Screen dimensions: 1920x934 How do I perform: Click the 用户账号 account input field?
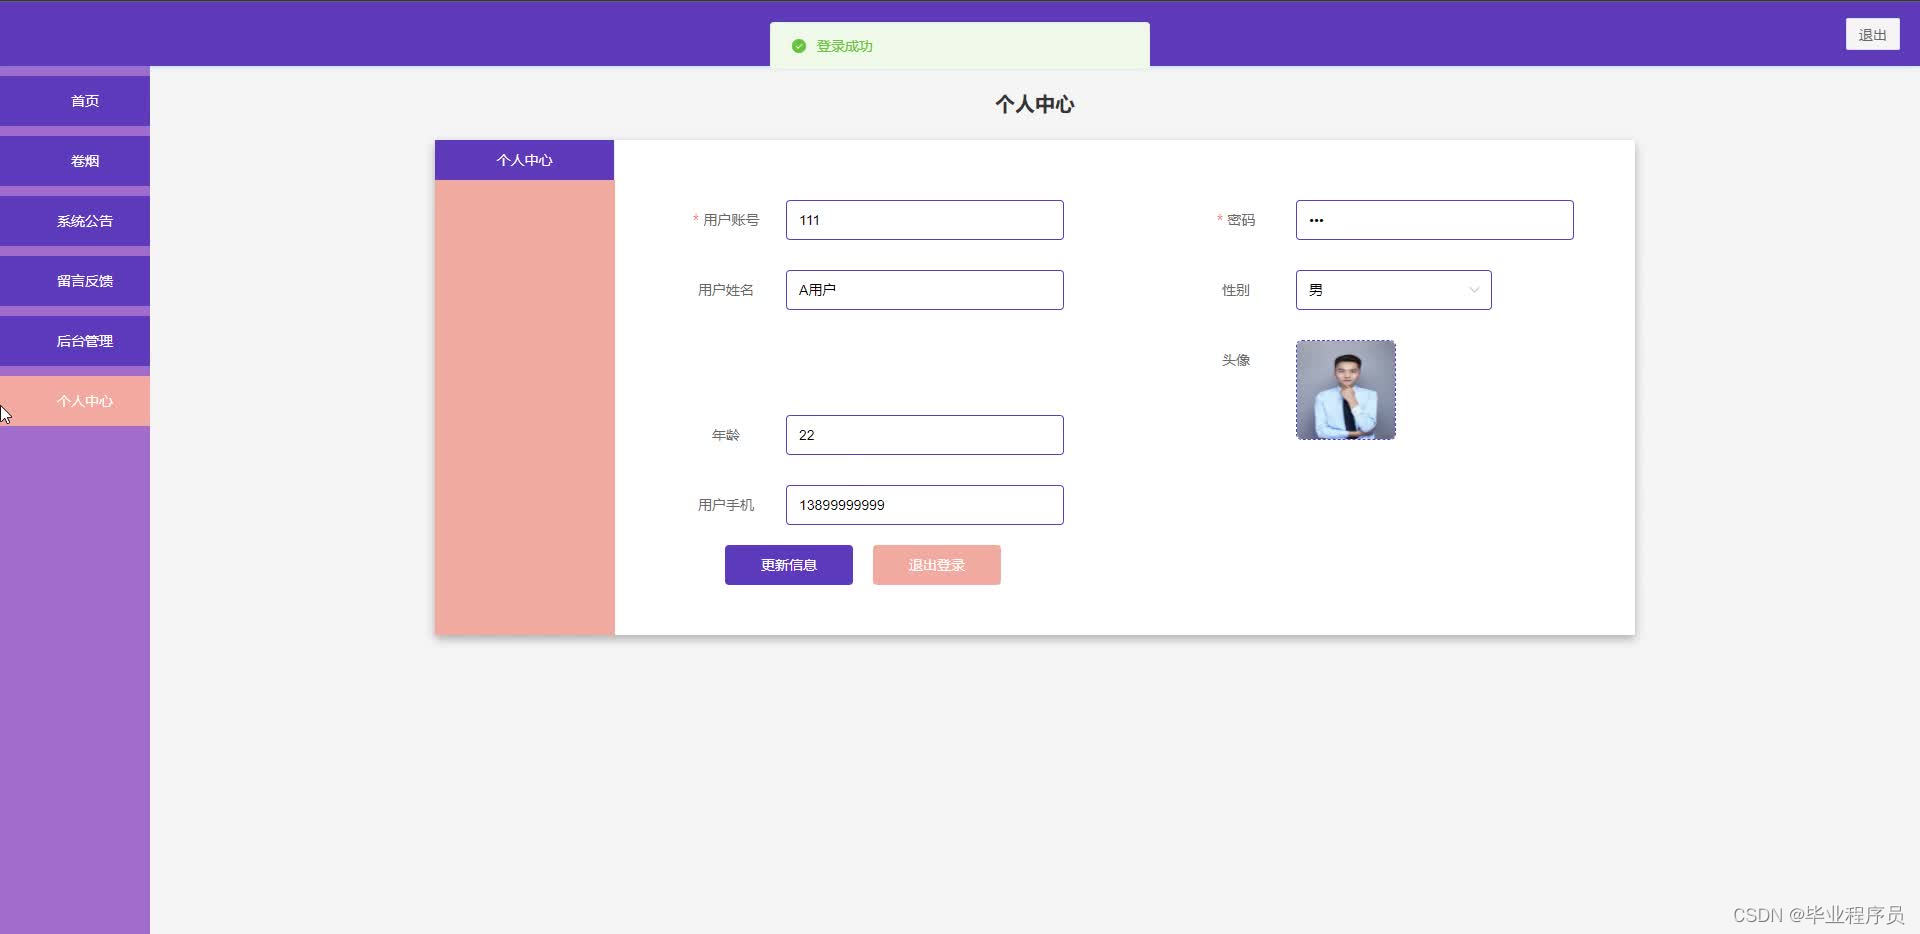click(923, 220)
